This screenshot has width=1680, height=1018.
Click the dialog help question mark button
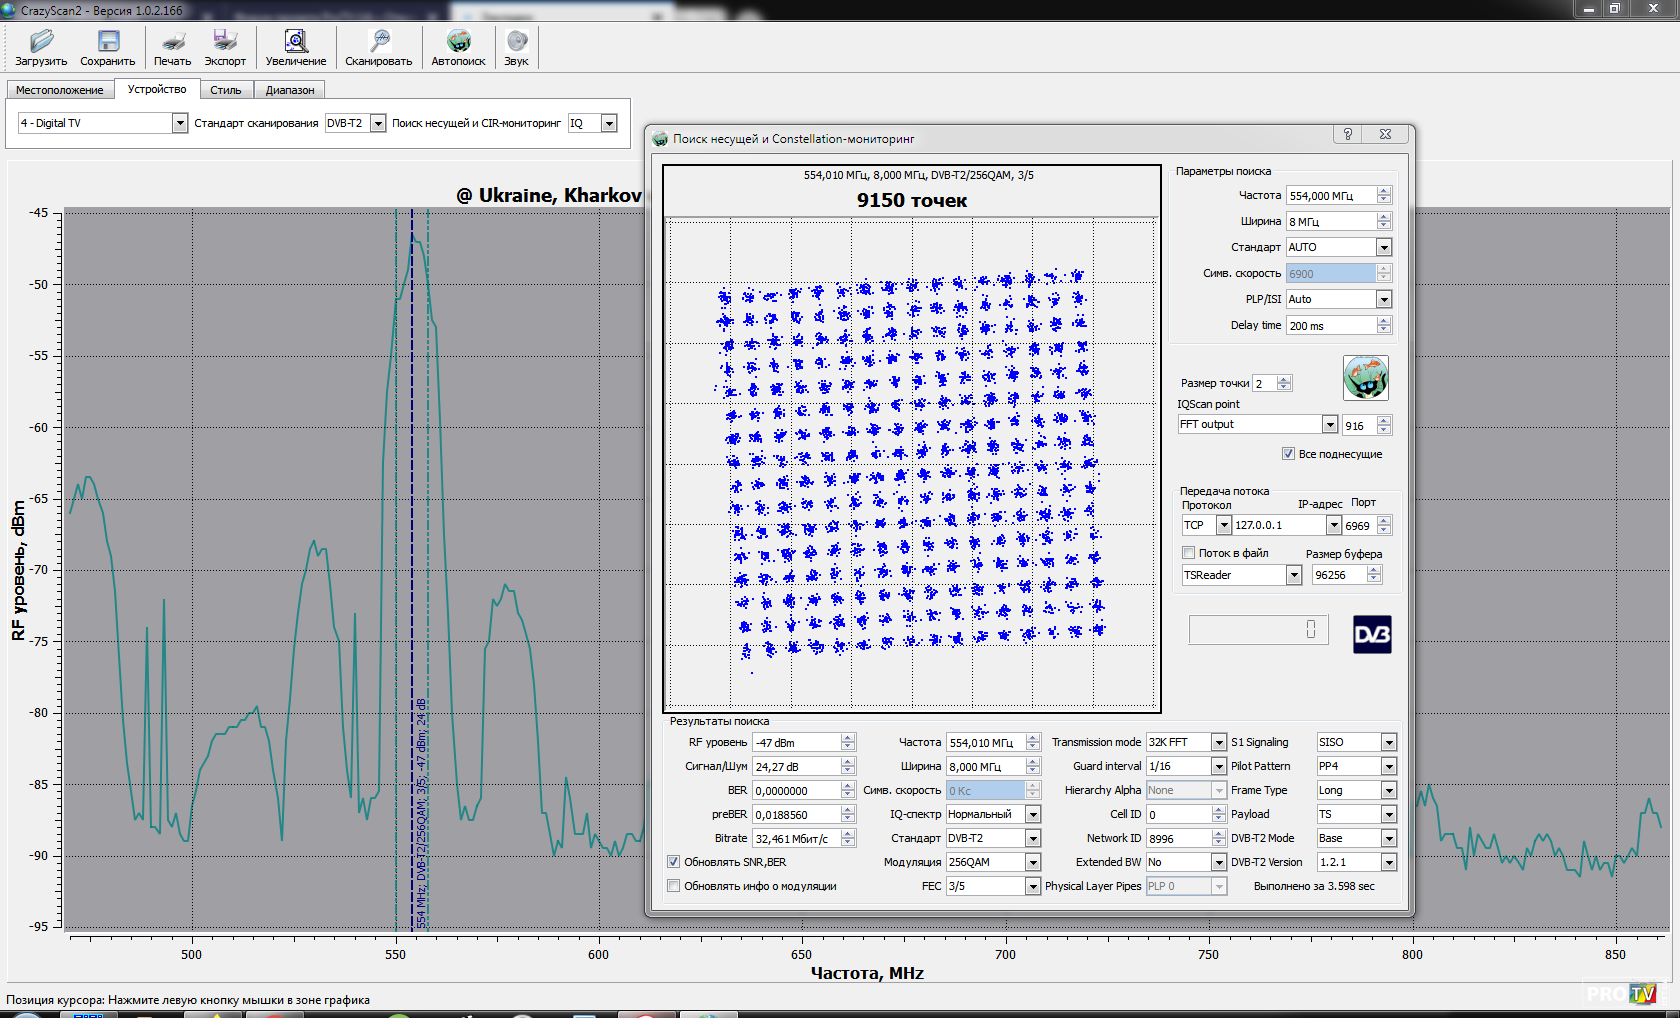pyautogui.click(x=1347, y=134)
